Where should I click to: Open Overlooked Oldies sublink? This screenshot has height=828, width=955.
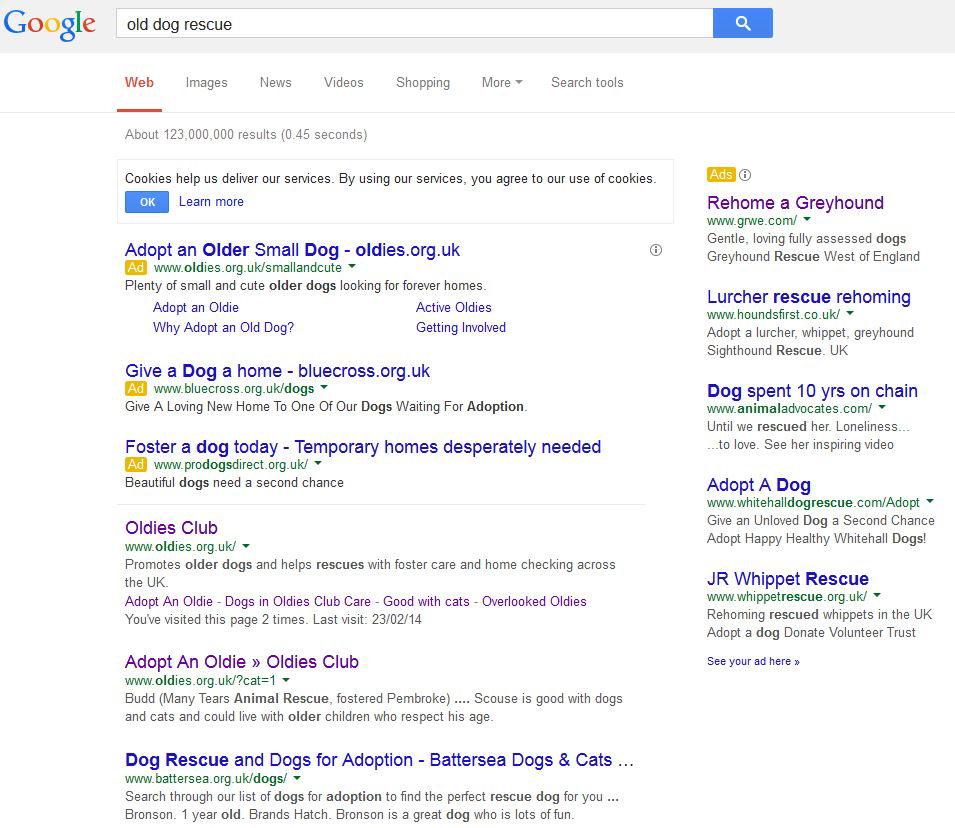534,601
